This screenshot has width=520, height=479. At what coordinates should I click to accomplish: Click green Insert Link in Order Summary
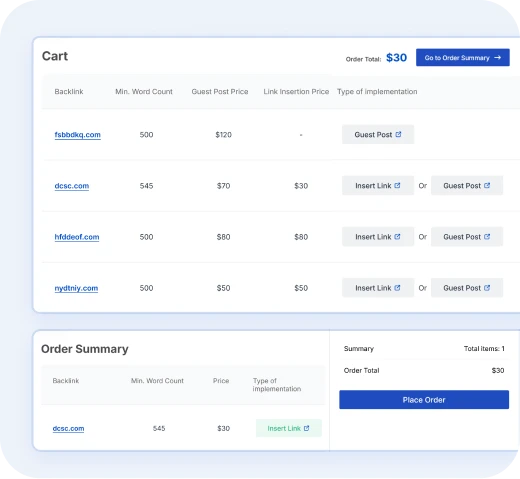[x=289, y=428]
